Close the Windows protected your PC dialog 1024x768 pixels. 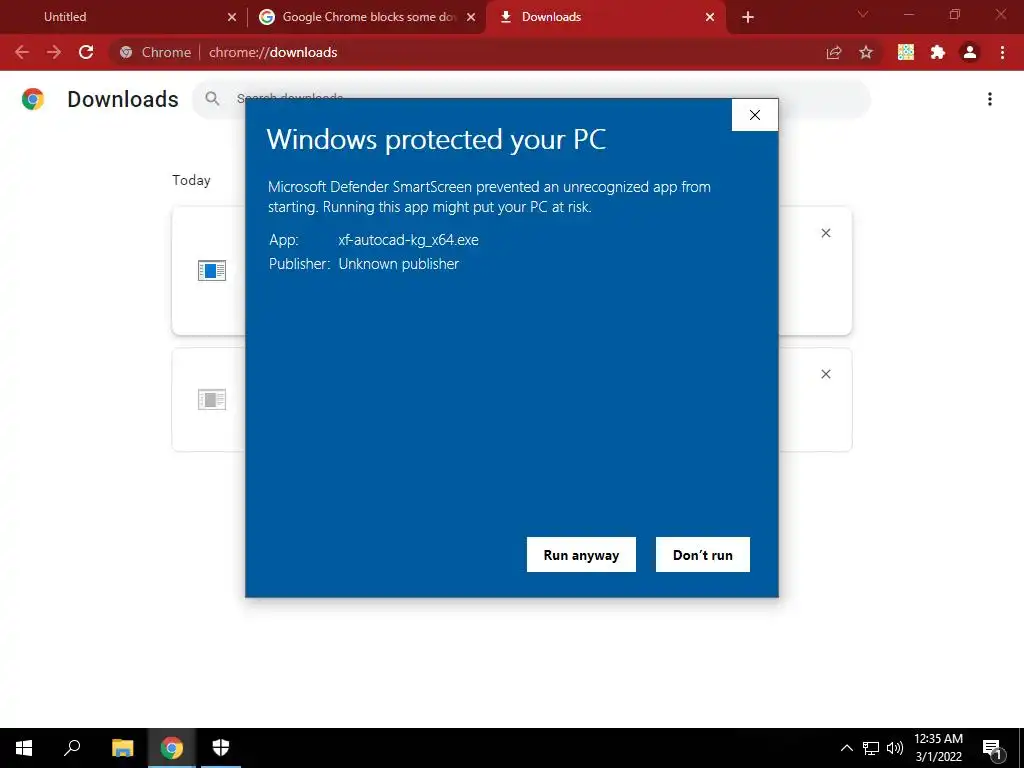tap(754, 115)
